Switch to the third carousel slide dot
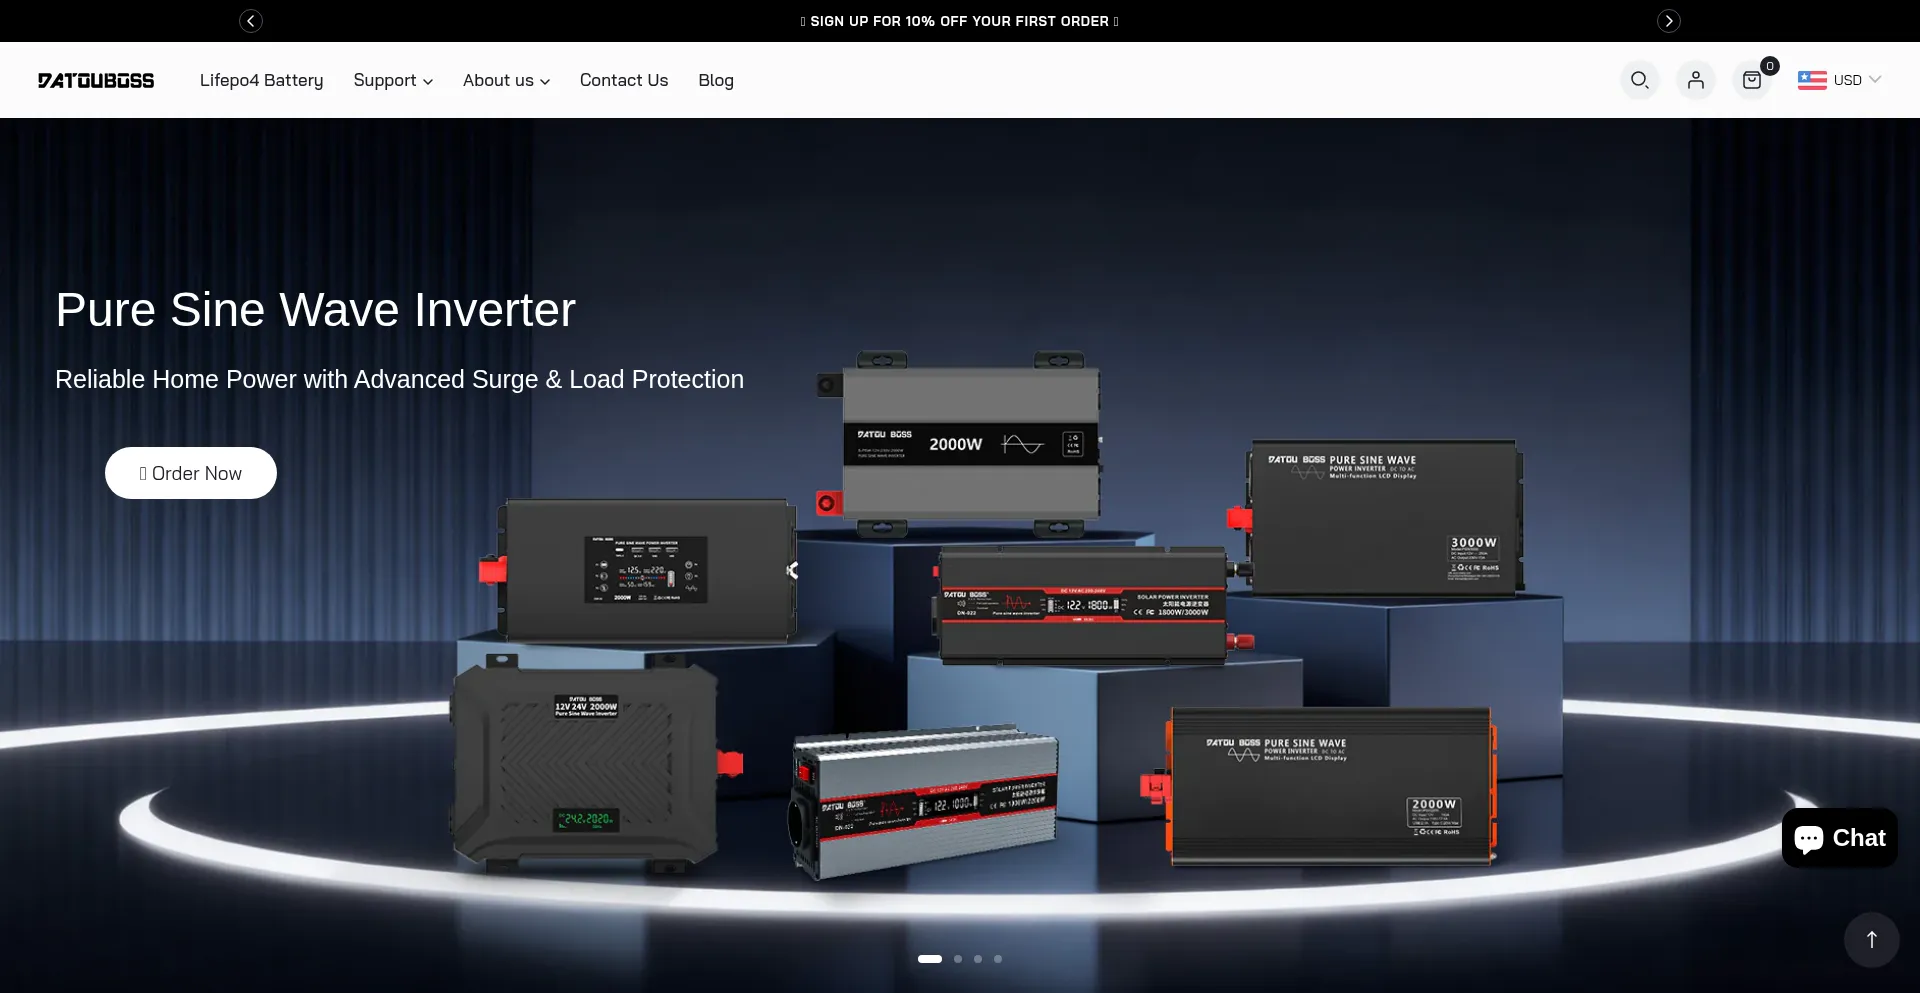1920x993 pixels. 978,959
